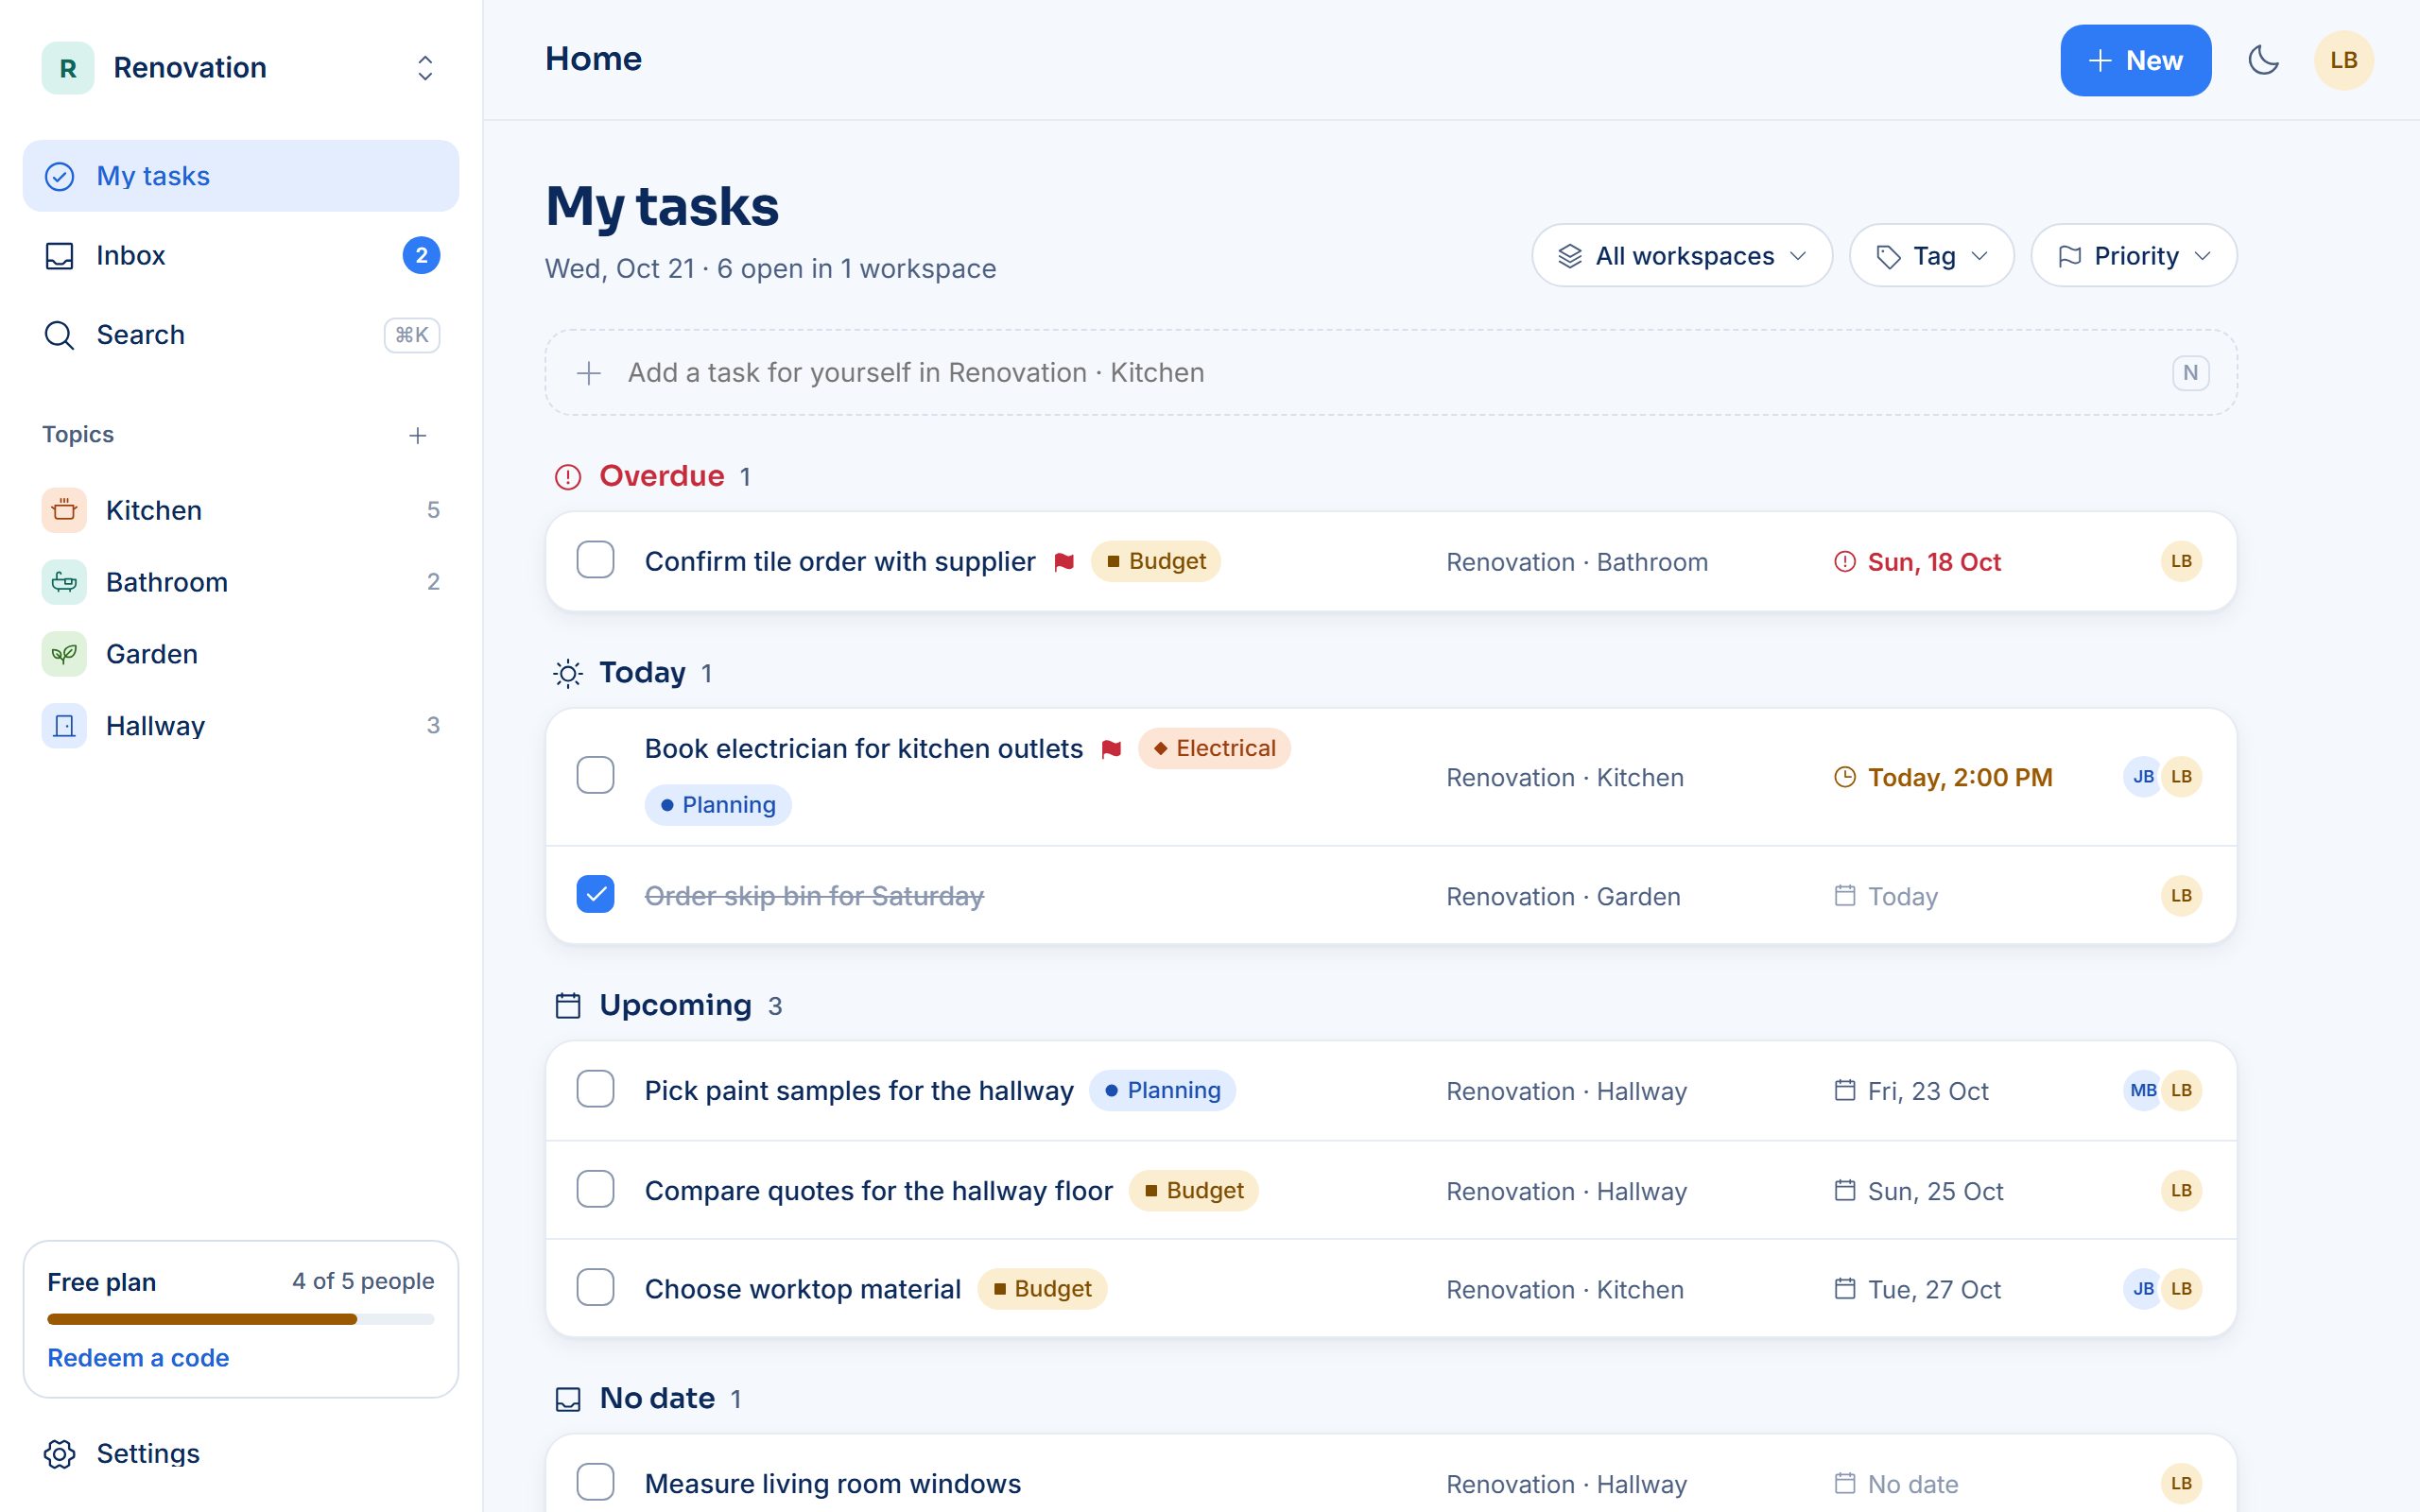Screen dimensions: 2420x1512
Task: Click the Today sun icon
Action: tap(568, 674)
